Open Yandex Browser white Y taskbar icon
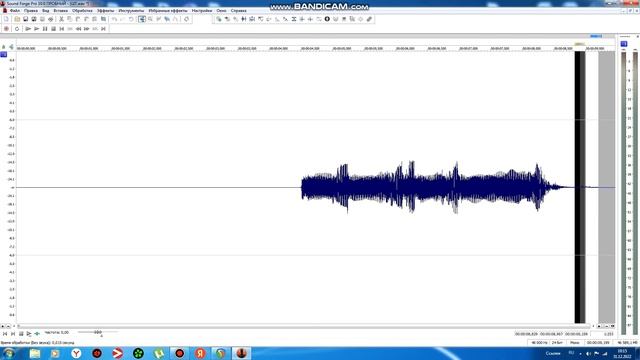The height and width of the screenshot is (360, 640). pyautogui.click(x=76, y=353)
